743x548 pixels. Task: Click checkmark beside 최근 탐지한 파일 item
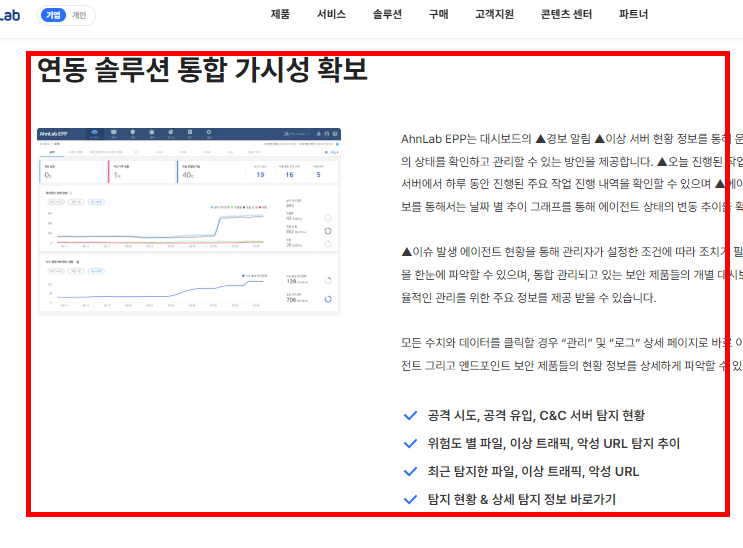(410, 472)
